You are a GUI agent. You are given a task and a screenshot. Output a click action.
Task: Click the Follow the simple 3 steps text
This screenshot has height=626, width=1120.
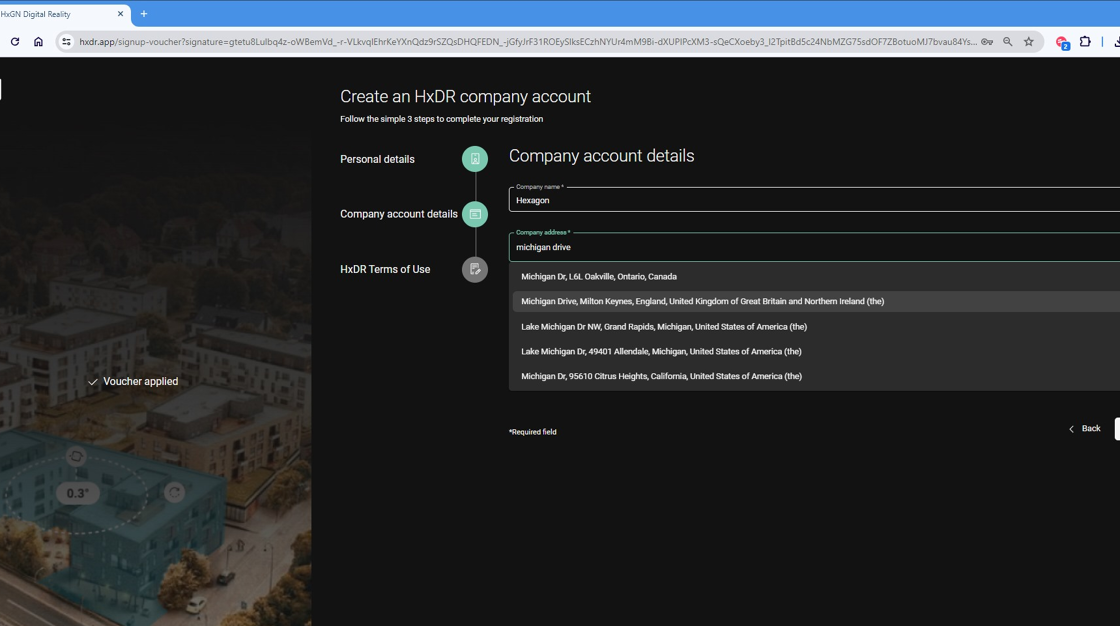(x=441, y=119)
